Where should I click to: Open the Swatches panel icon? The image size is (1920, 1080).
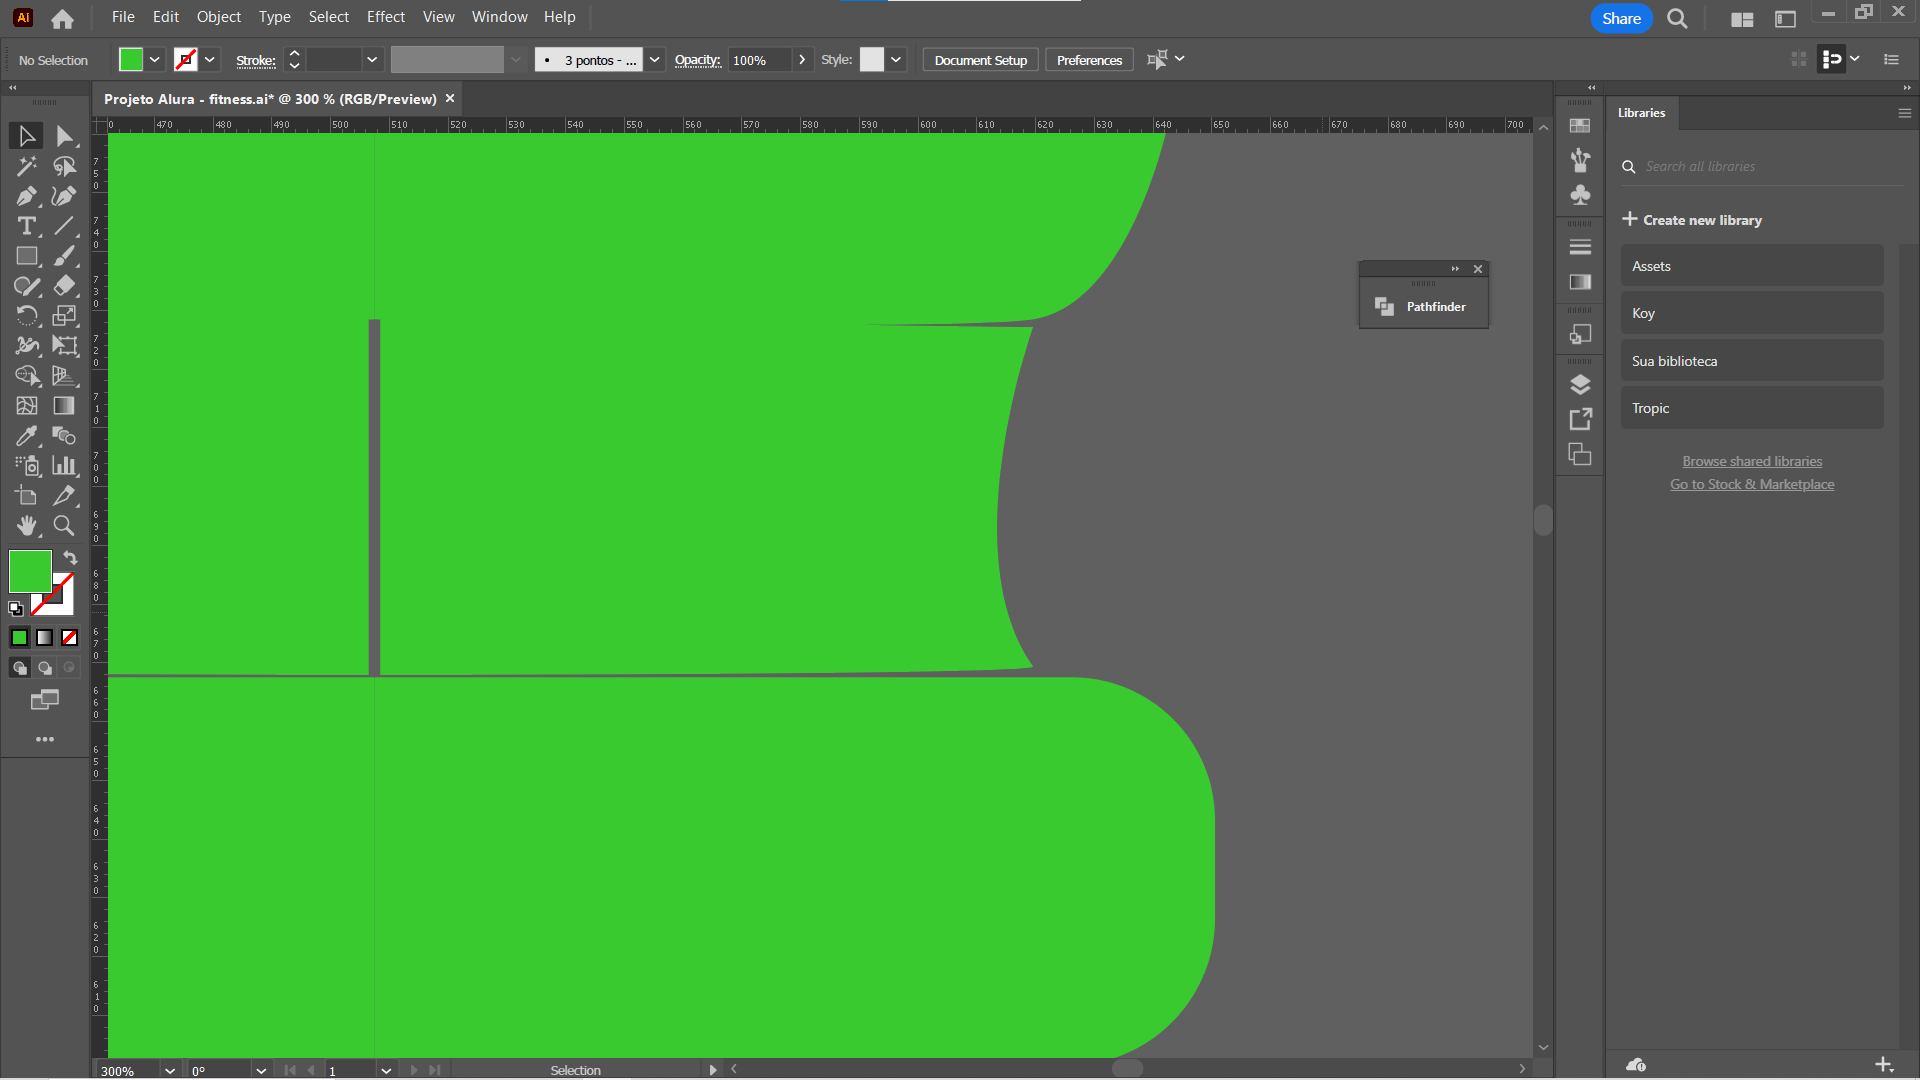(x=1580, y=126)
